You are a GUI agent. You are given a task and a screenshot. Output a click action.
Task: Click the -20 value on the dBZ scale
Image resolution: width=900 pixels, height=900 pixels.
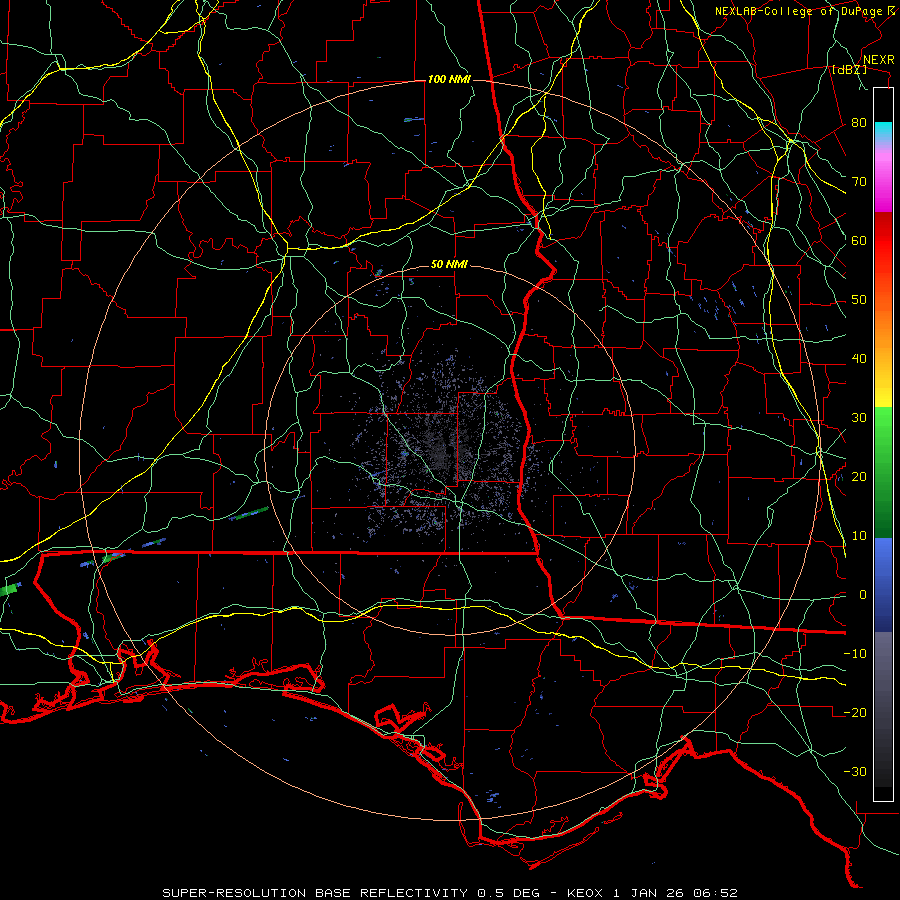(855, 712)
